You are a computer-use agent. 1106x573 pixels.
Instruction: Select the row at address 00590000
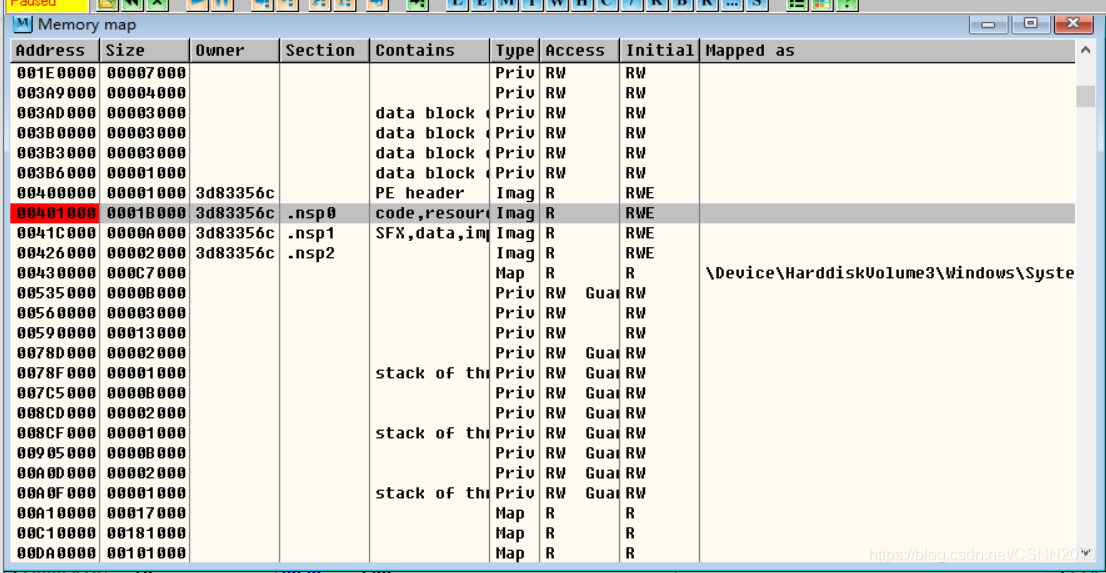pyautogui.click(x=543, y=332)
